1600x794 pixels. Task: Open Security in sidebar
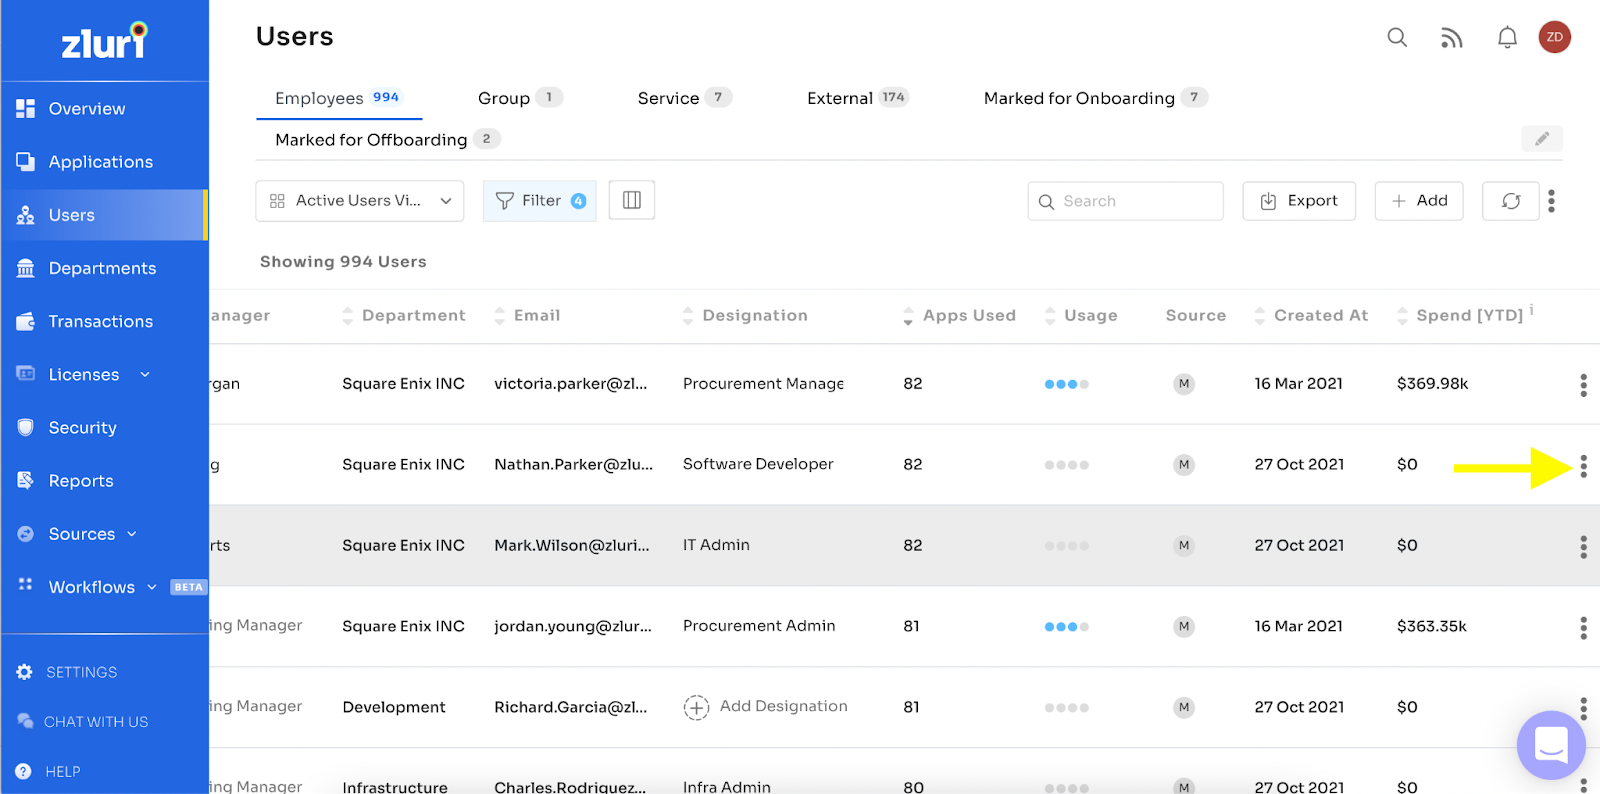pyautogui.click(x=104, y=427)
